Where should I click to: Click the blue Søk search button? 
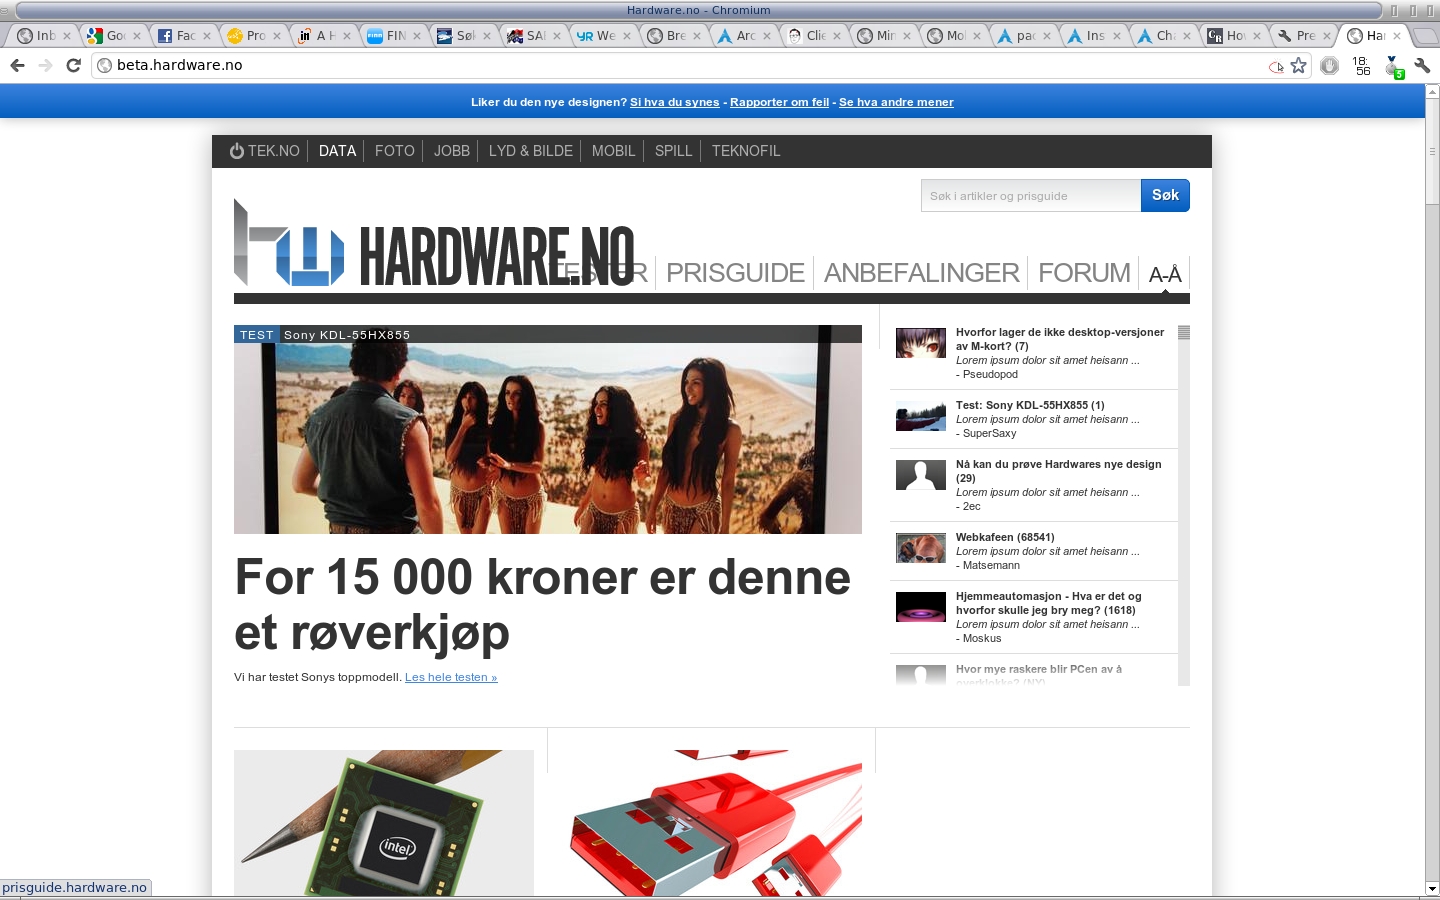1165,195
